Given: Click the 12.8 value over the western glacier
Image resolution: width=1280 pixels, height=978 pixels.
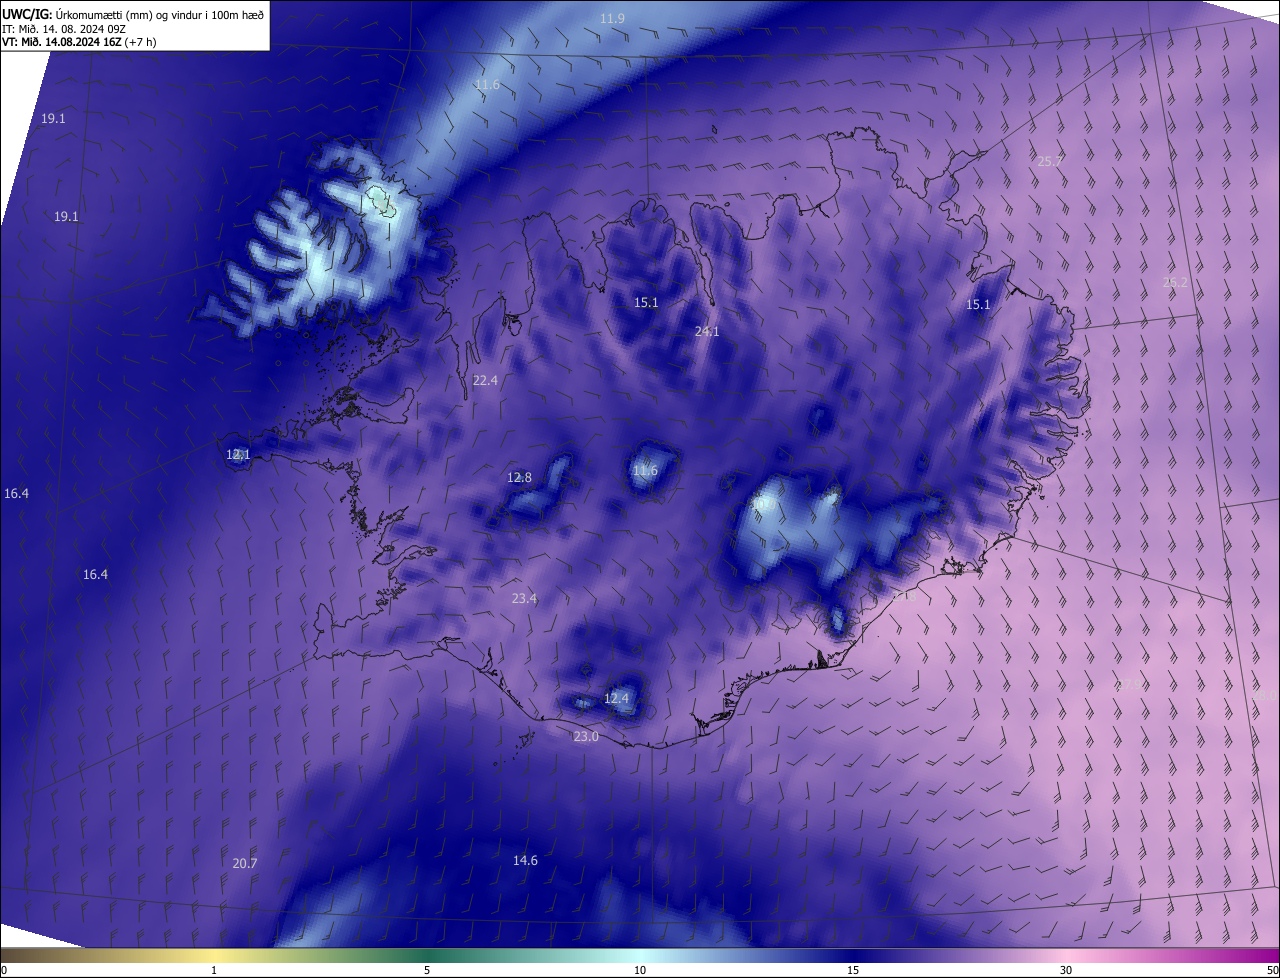Looking at the screenshot, I should click(519, 477).
